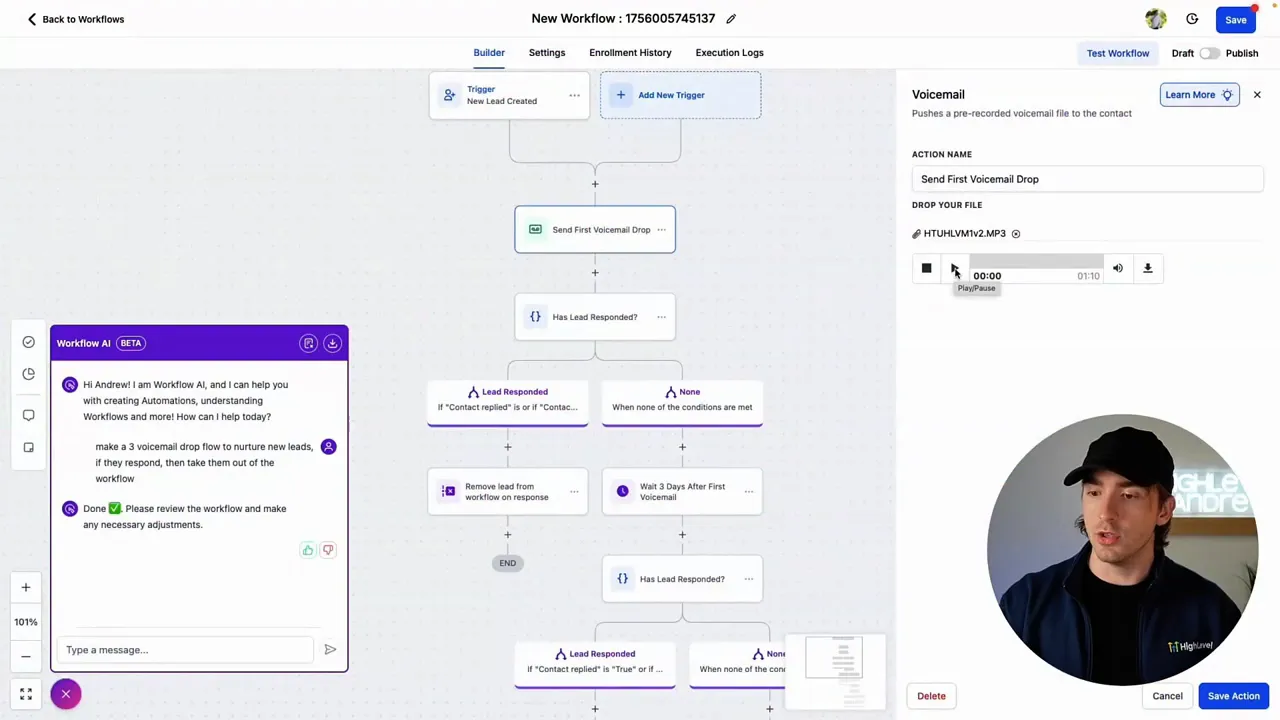Open the version history clock icon
This screenshot has width=1280, height=720.
tap(1192, 19)
